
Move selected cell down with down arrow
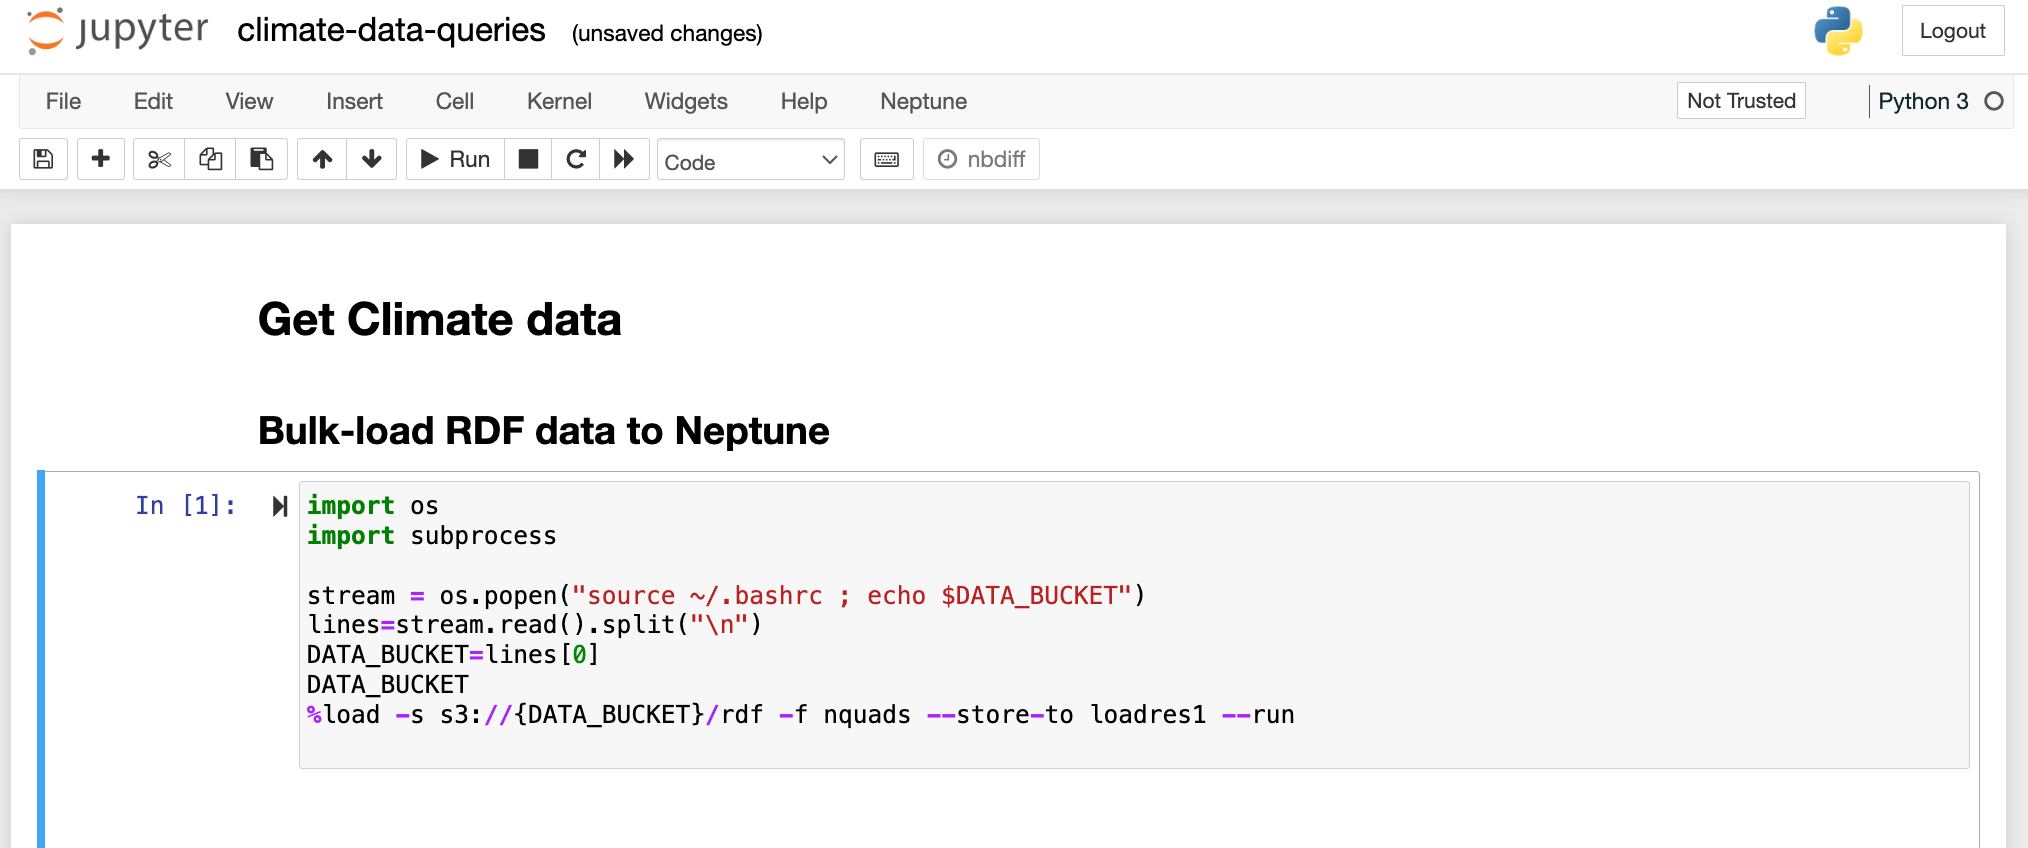pos(372,159)
